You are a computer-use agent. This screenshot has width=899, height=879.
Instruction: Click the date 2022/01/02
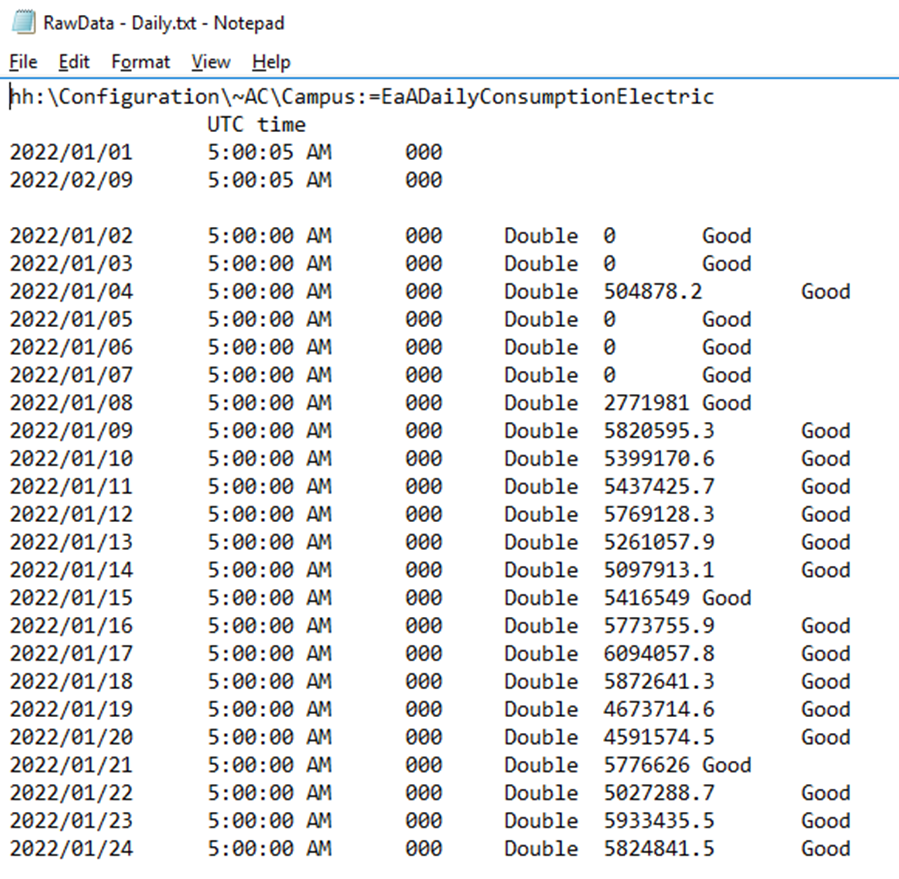pos(71,236)
